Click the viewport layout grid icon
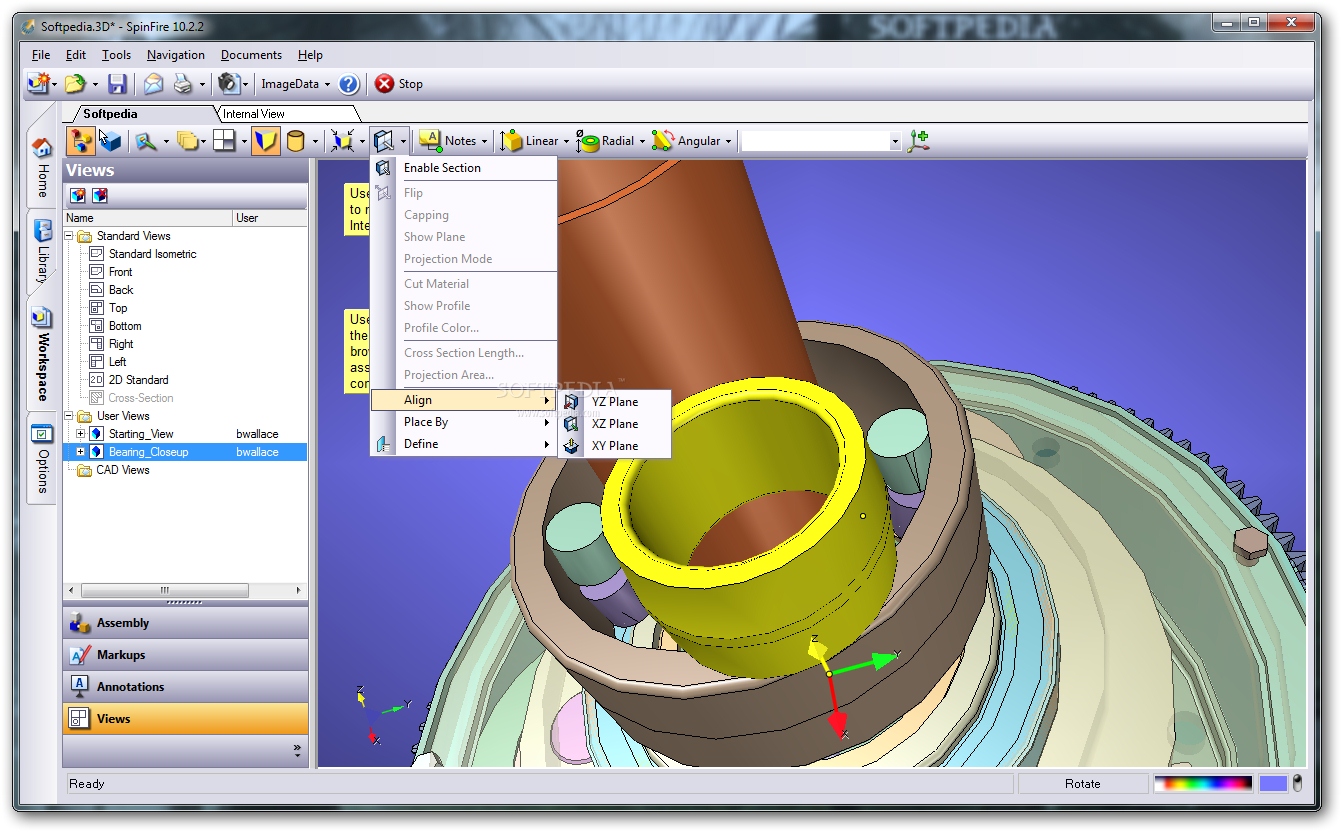1342x832 pixels. pos(224,141)
